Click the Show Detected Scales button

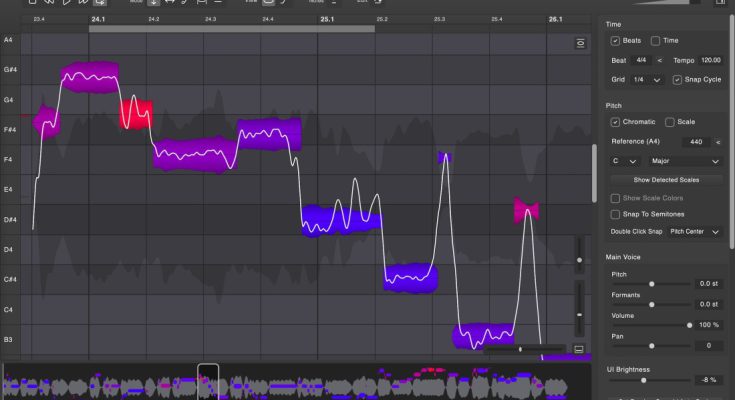point(666,180)
